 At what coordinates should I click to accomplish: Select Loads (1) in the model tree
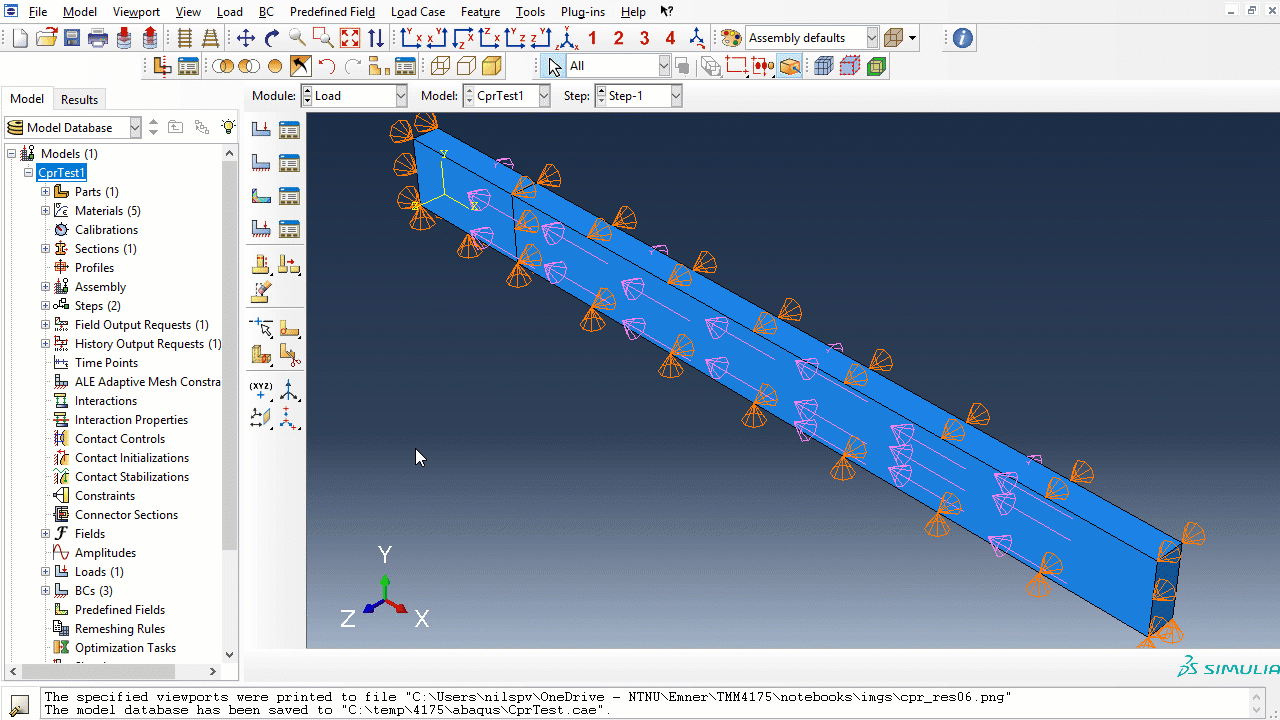point(99,572)
